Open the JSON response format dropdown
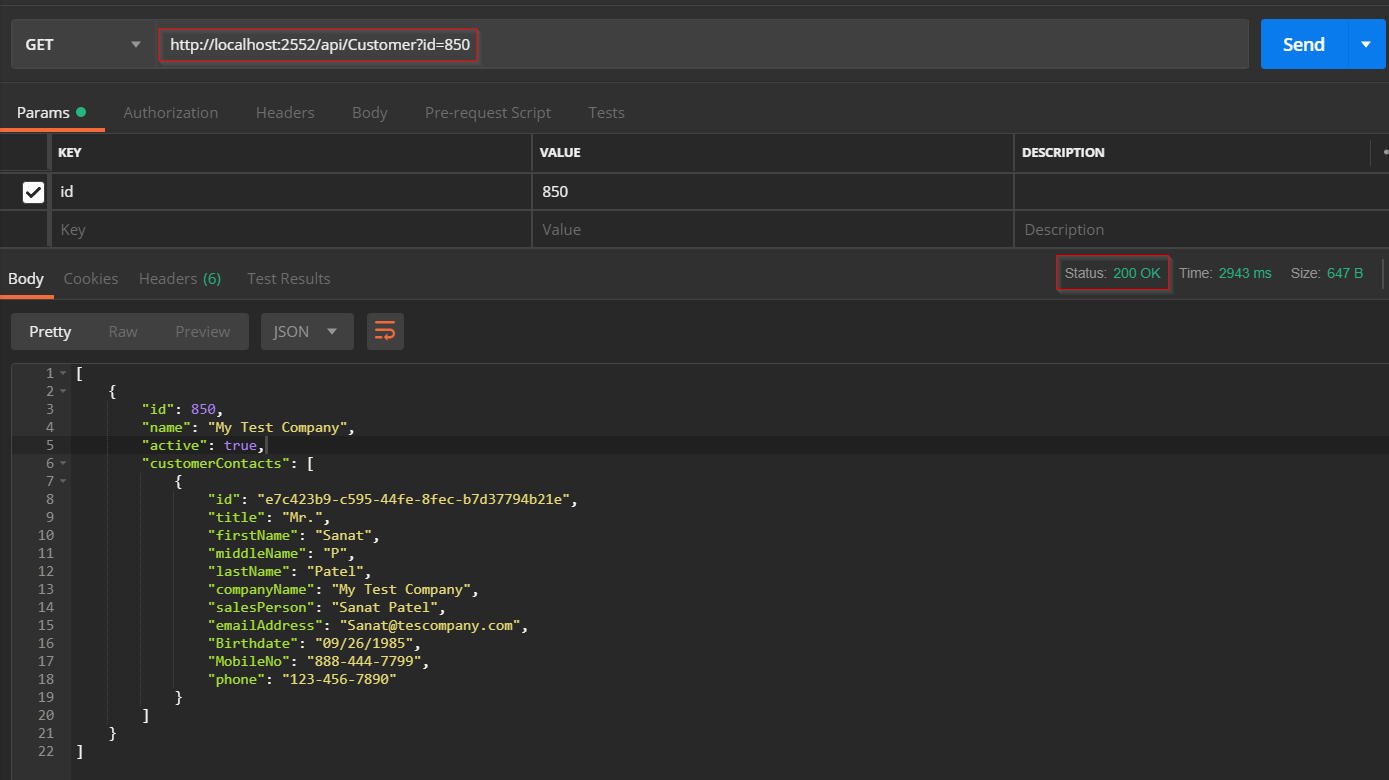1389x780 pixels. click(307, 331)
